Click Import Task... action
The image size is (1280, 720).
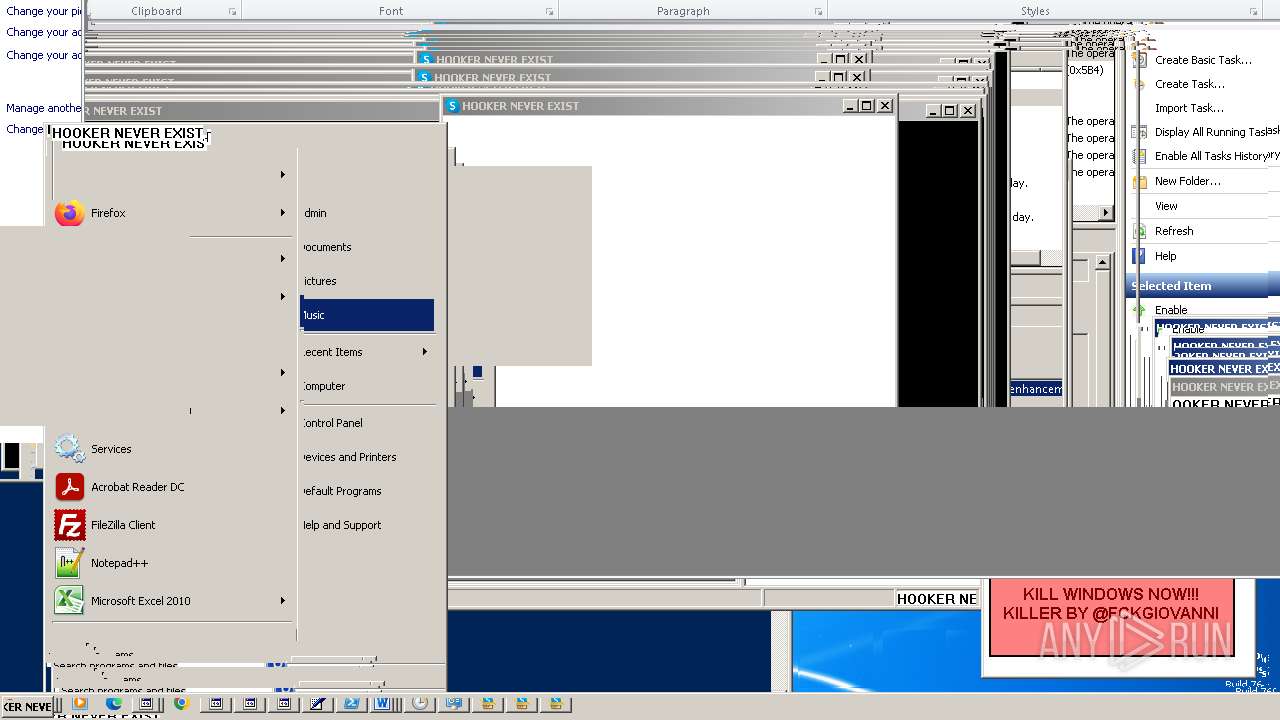pos(1189,108)
